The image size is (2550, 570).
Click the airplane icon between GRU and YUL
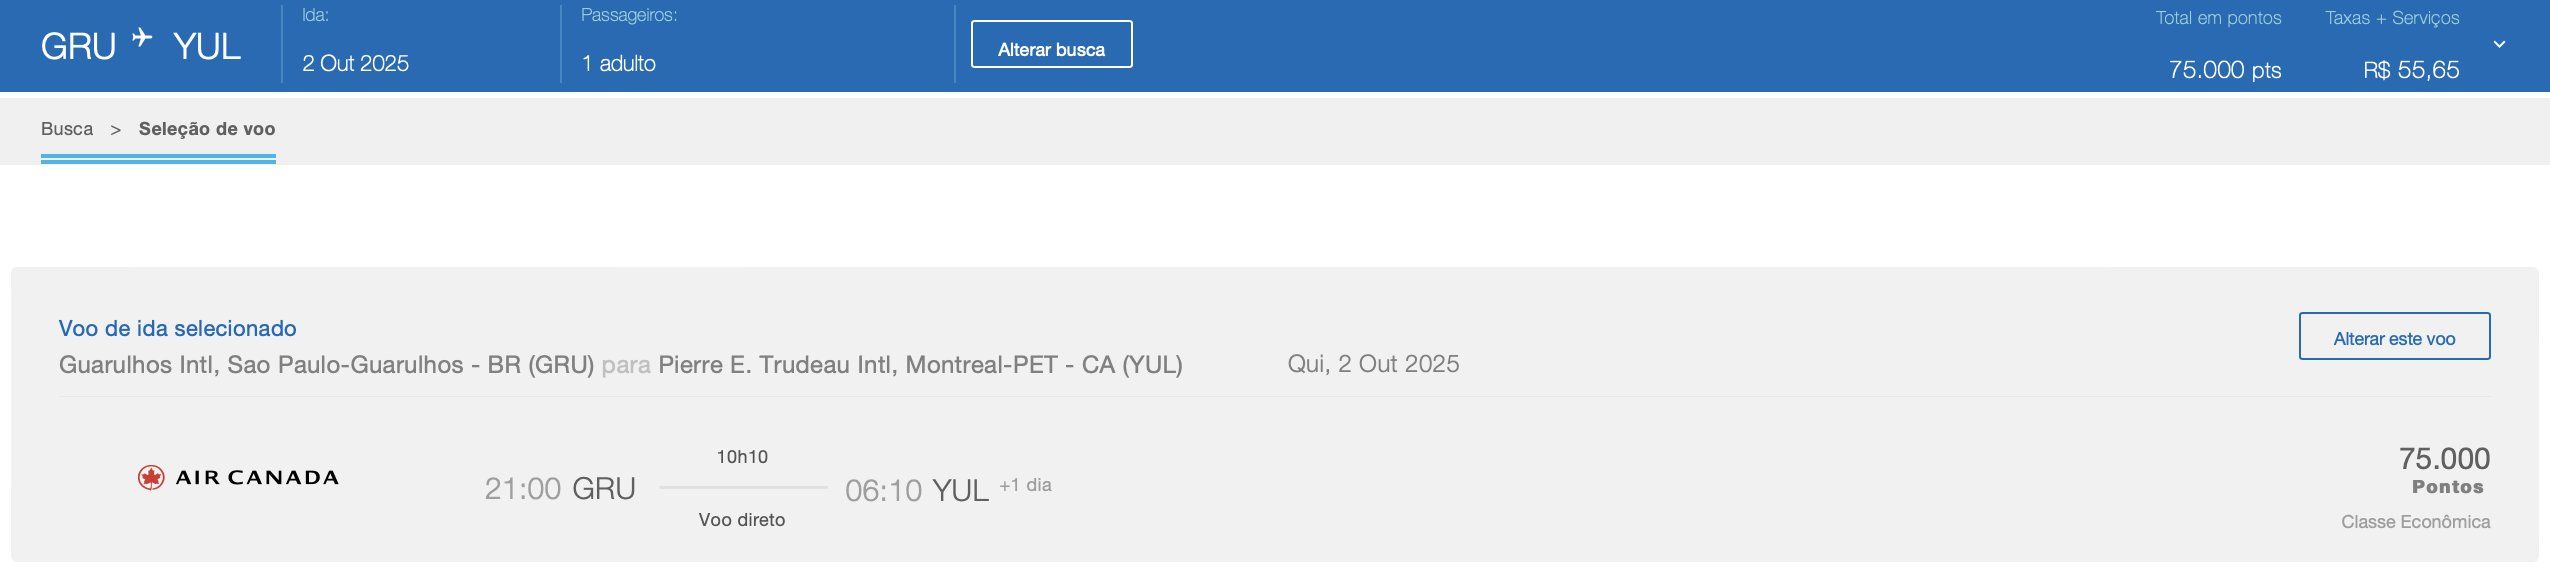tap(142, 39)
